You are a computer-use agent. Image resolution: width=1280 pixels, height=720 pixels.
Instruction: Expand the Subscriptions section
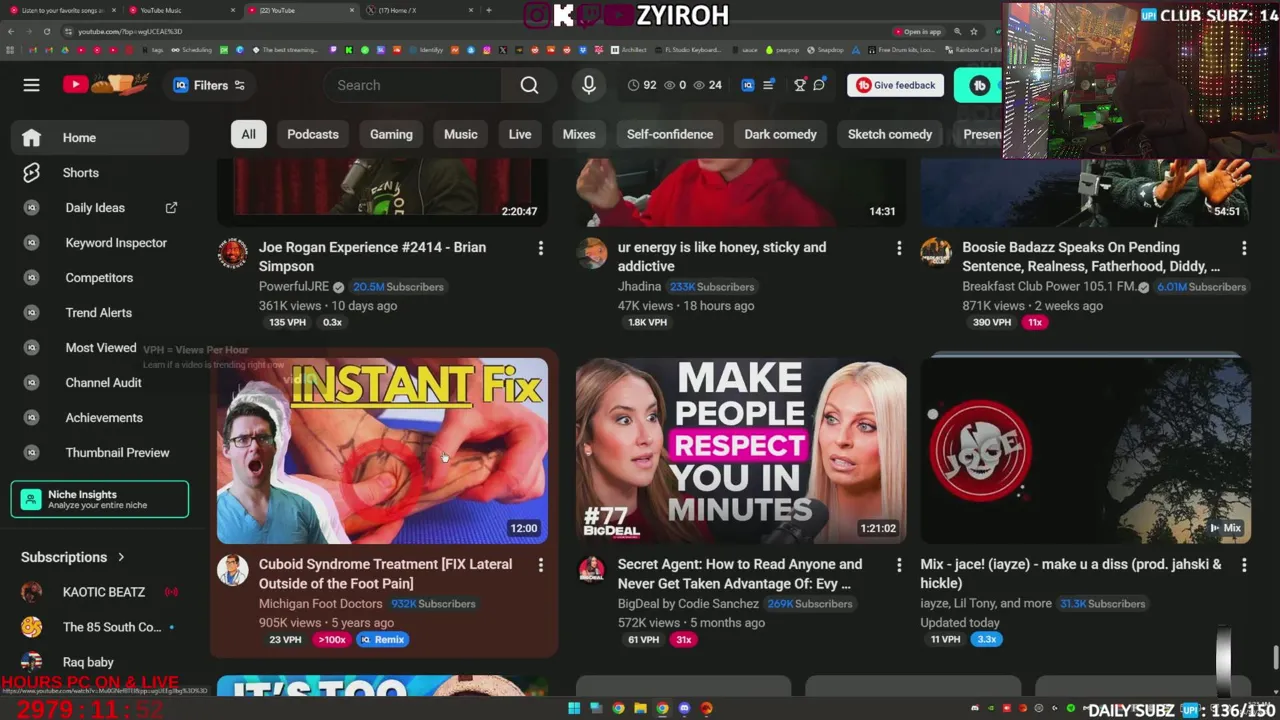[74, 557]
